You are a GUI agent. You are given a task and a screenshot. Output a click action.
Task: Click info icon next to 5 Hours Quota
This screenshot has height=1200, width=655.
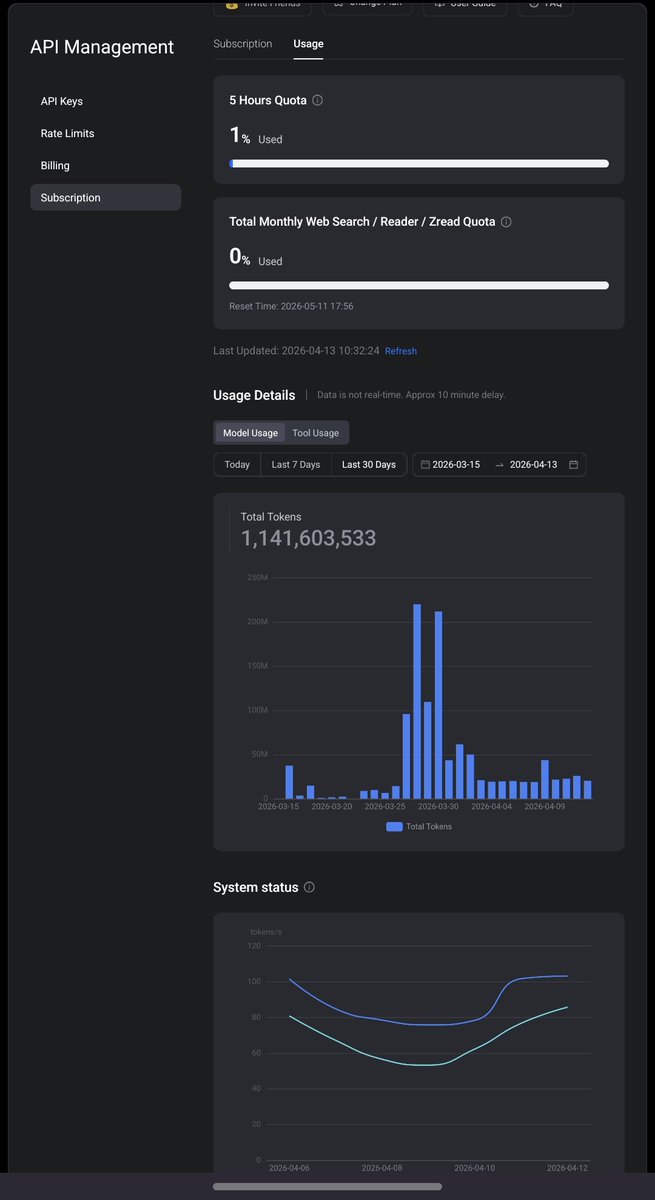coord(318,101)
